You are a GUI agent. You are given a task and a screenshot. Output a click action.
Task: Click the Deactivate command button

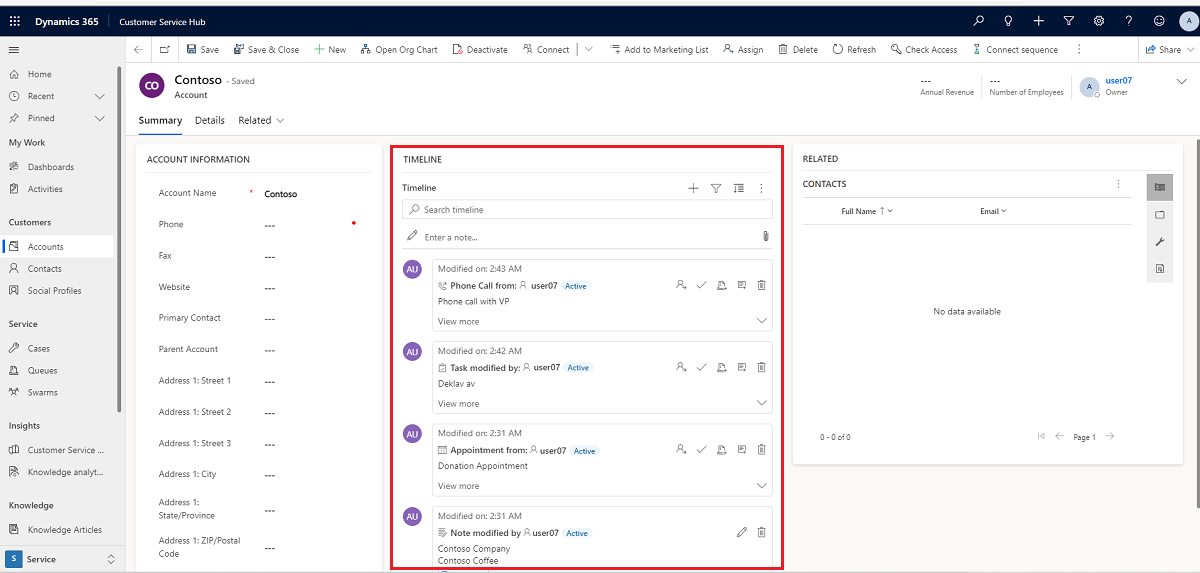tap(480, 49)
